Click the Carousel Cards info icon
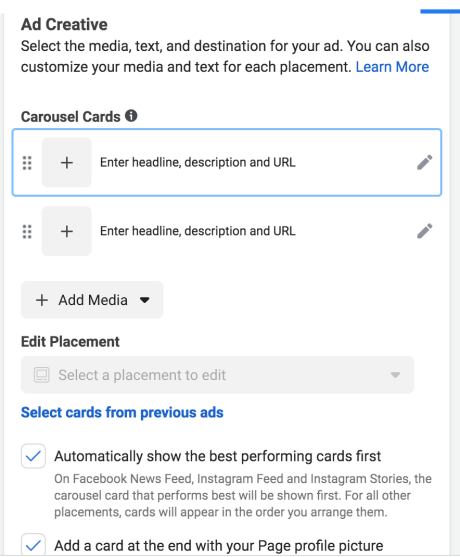The image size is (460, 557). coord(131,116)
